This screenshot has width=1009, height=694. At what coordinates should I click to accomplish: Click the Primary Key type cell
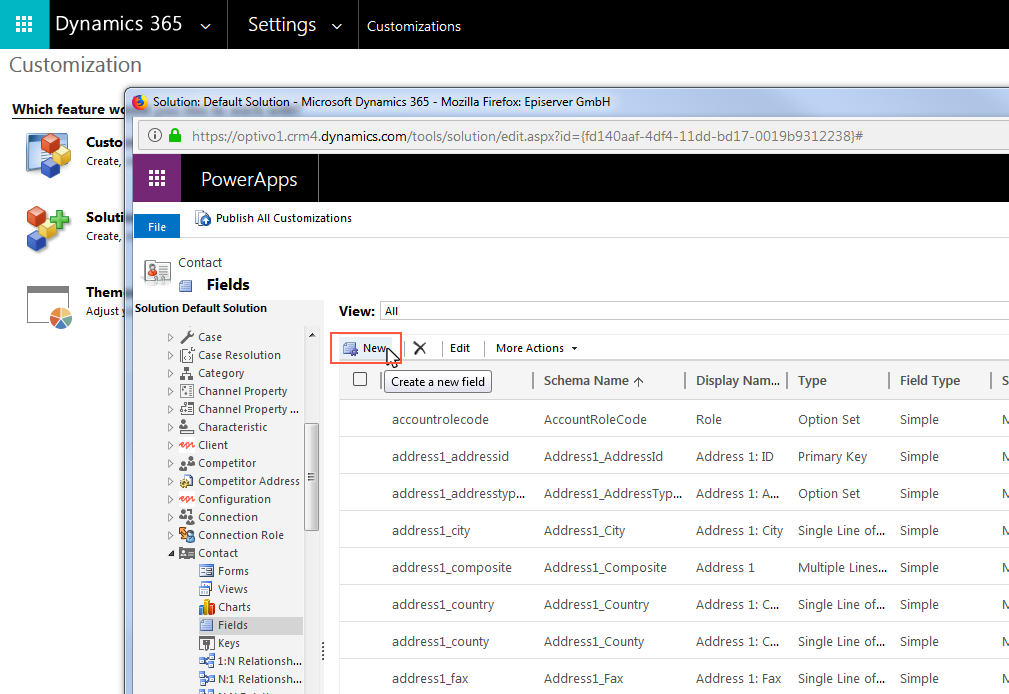click(832, 456)
